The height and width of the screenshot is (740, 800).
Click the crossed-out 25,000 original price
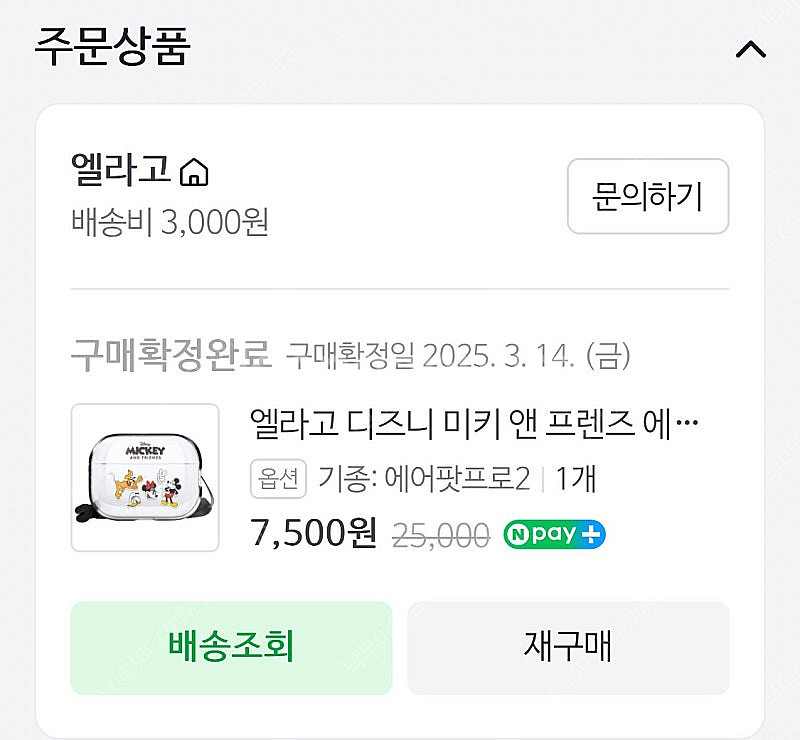point(440,535)
